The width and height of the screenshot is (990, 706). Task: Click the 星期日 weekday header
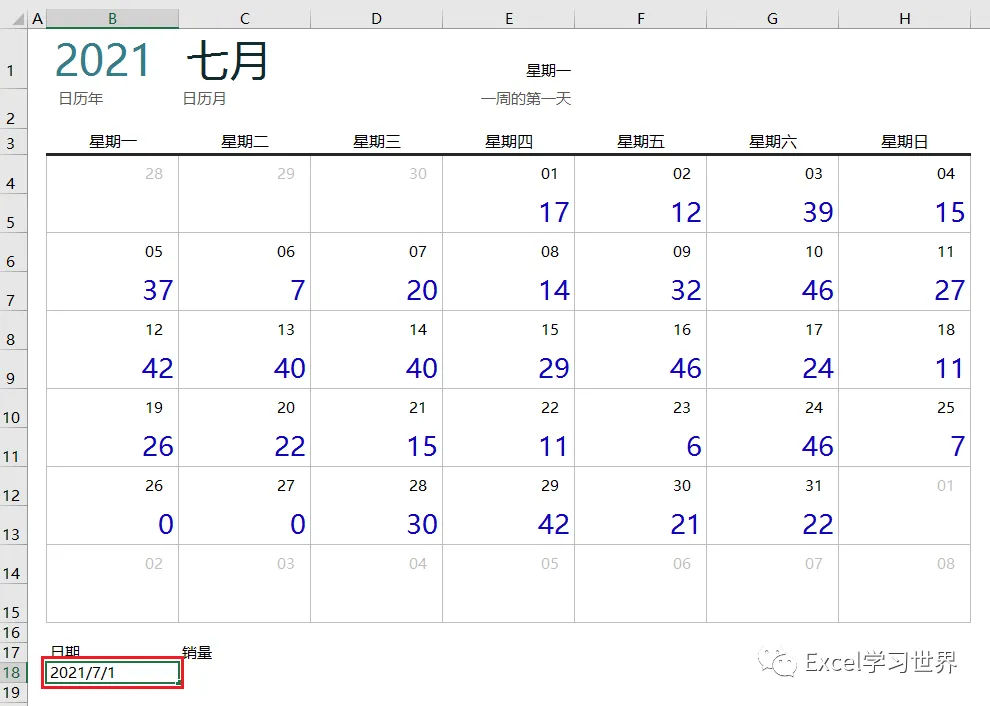click(905, 141)
